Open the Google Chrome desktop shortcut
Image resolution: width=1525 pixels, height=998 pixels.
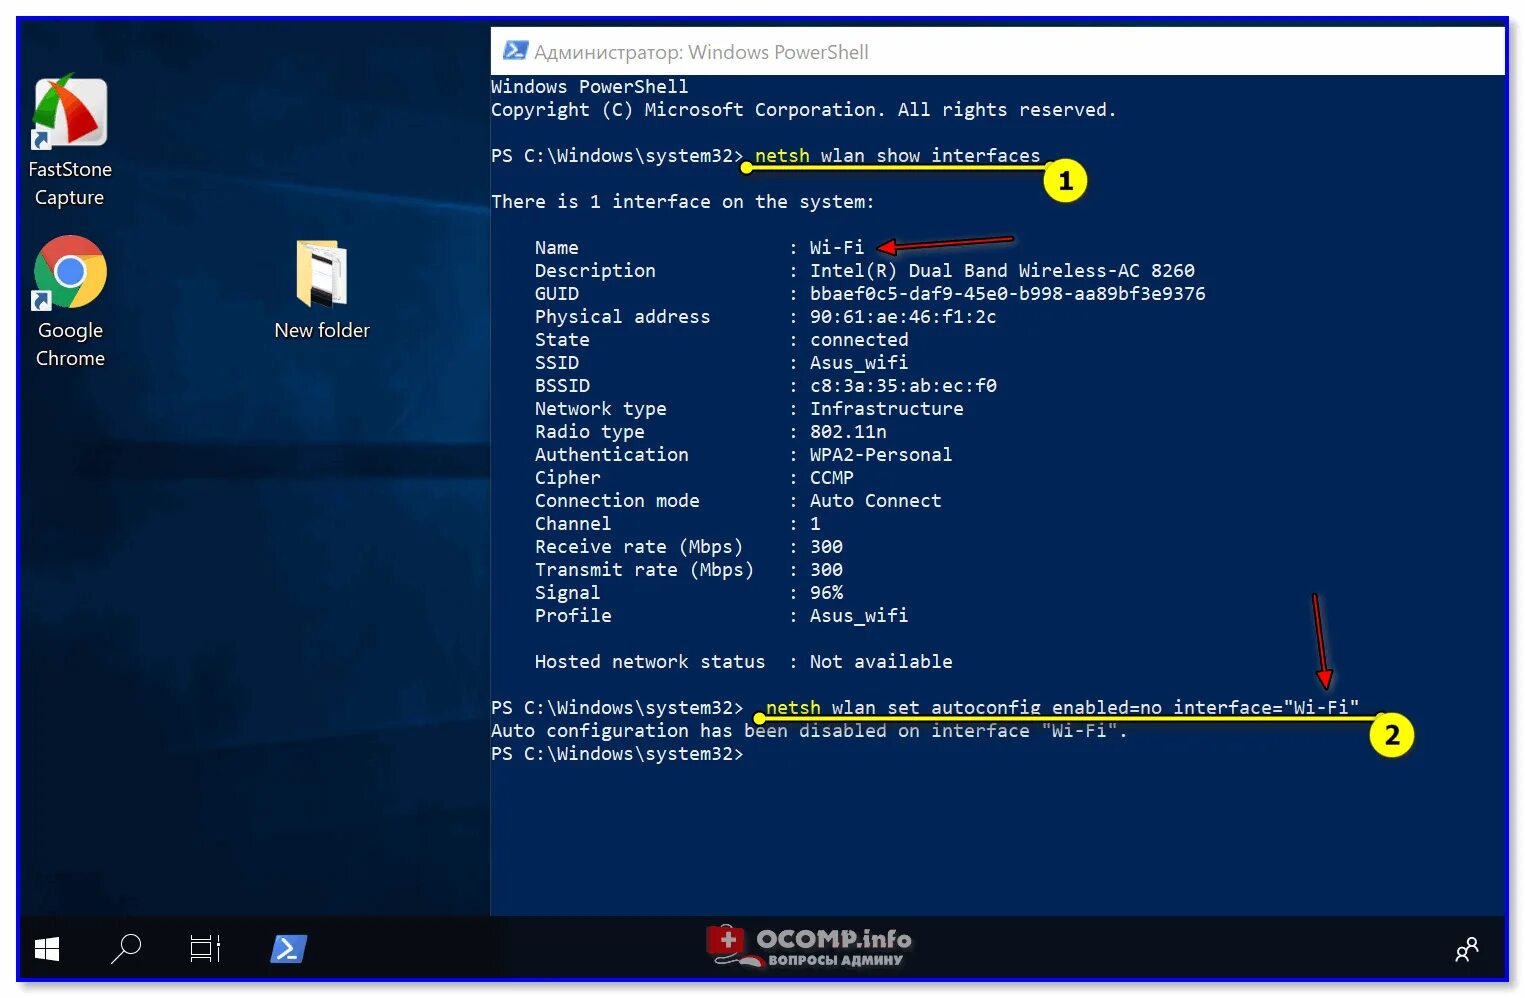tap(69, 301)
